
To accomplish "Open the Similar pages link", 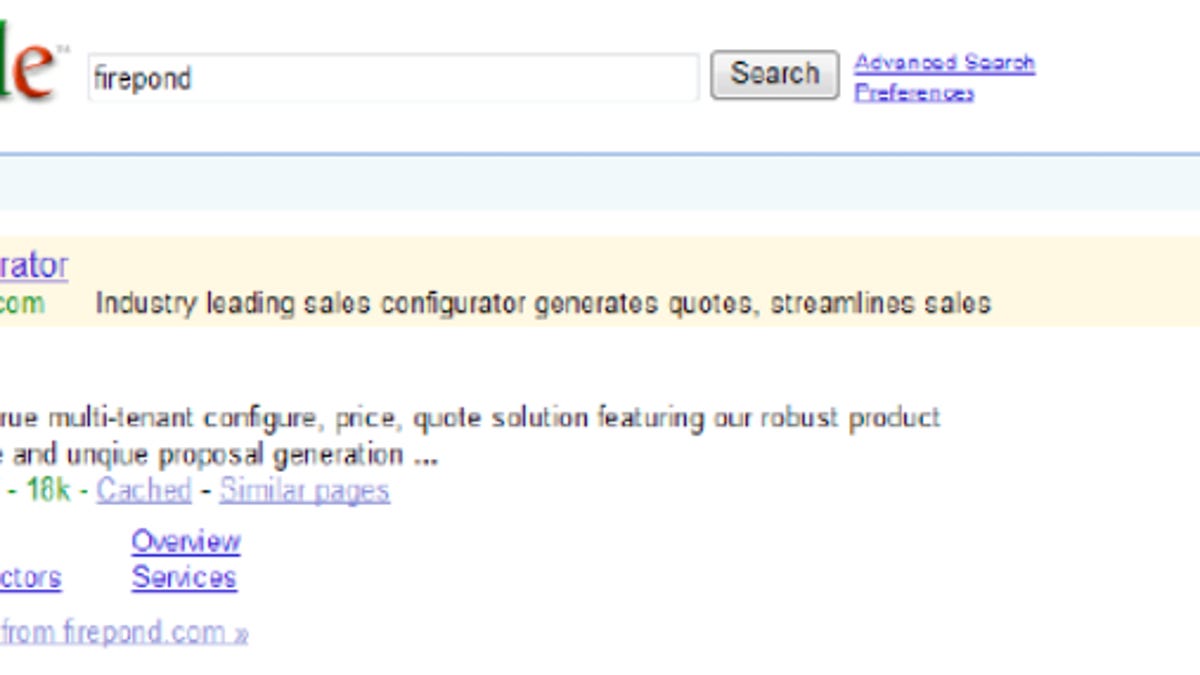I will coord(304,490).
